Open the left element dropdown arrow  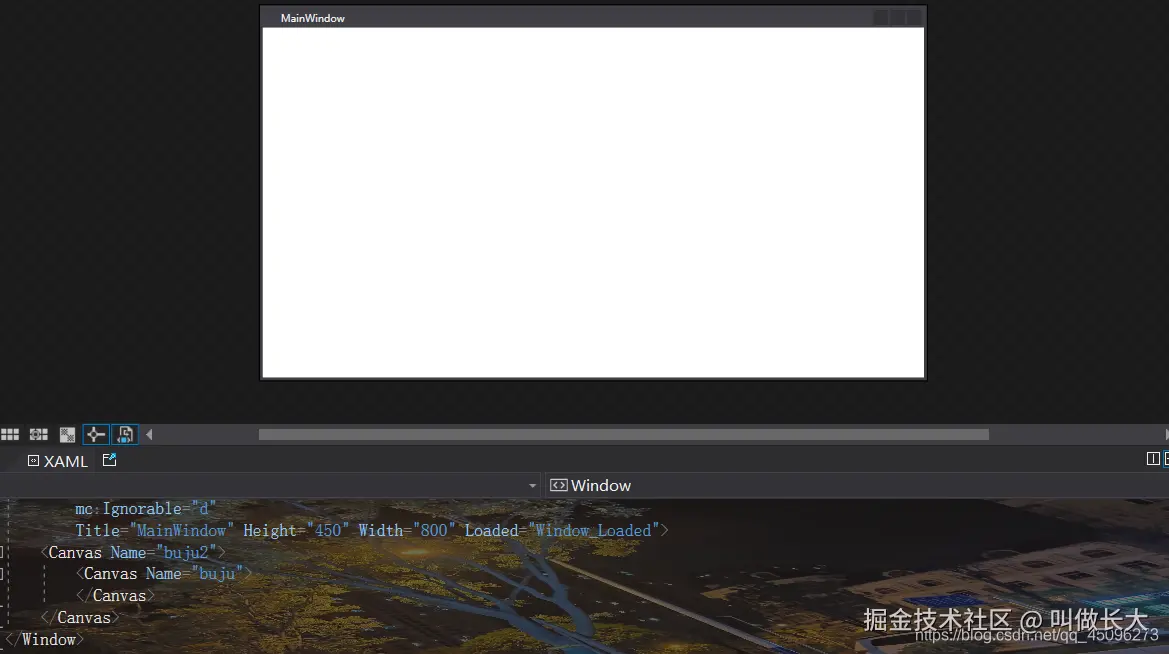[532, 485]
